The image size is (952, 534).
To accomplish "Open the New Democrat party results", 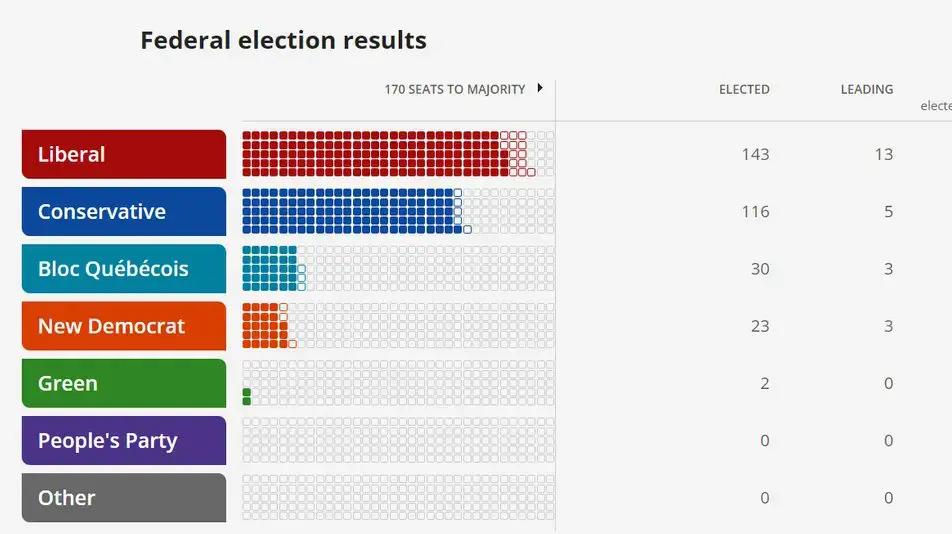I will (124, 326).
